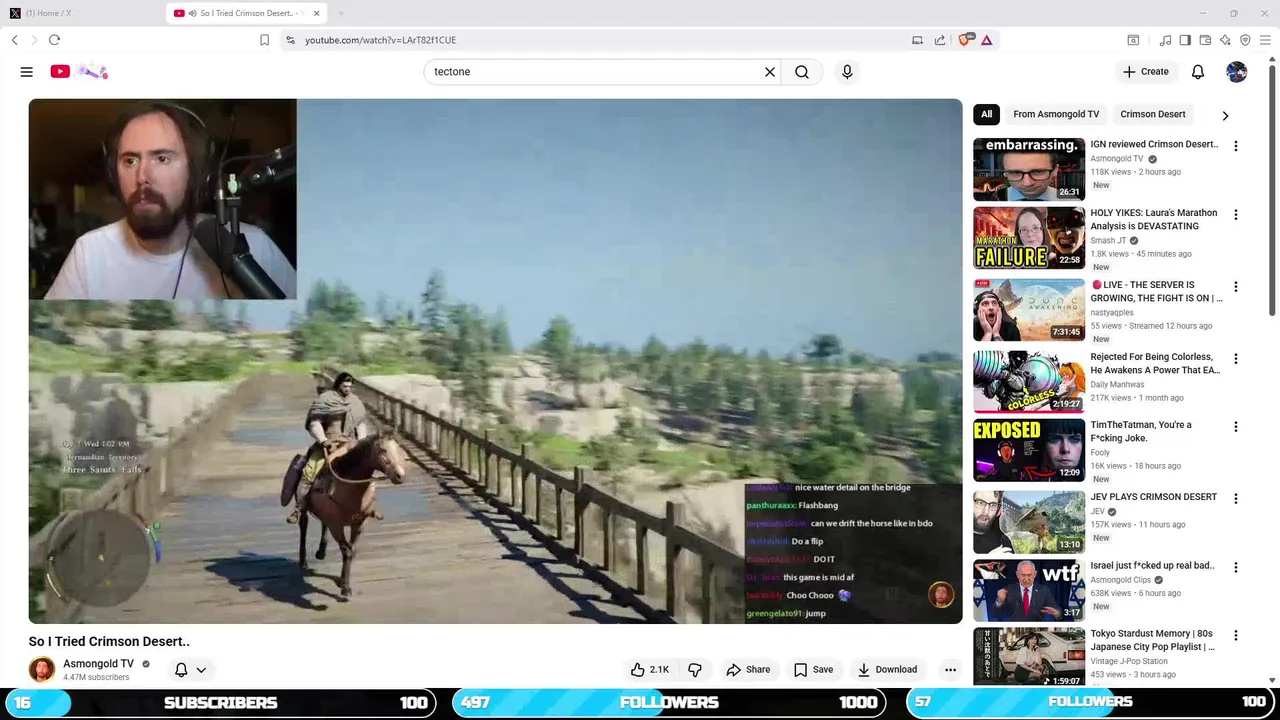
Task: Clear the search box text
Action: (x=770, y=72)
